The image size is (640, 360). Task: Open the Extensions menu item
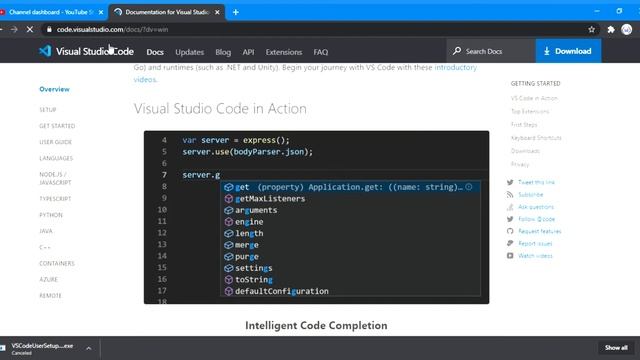[x=284, y=52]
